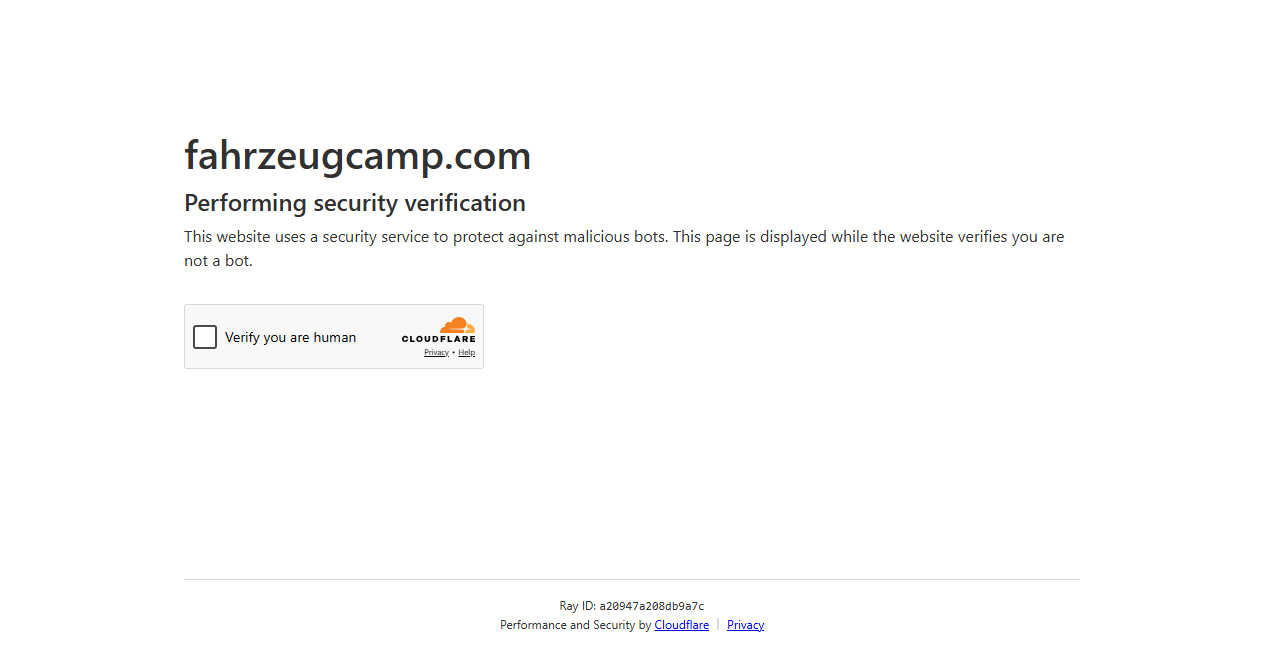Open the Help link inside the verification widget
Screen dimensions: 1264x649
[x=467, y=353]
